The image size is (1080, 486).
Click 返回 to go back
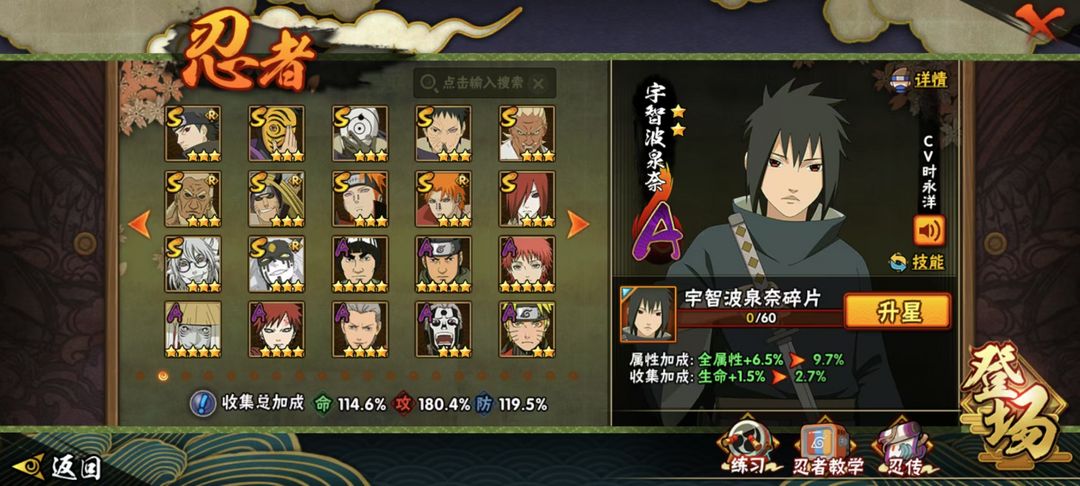pos(58,468)
